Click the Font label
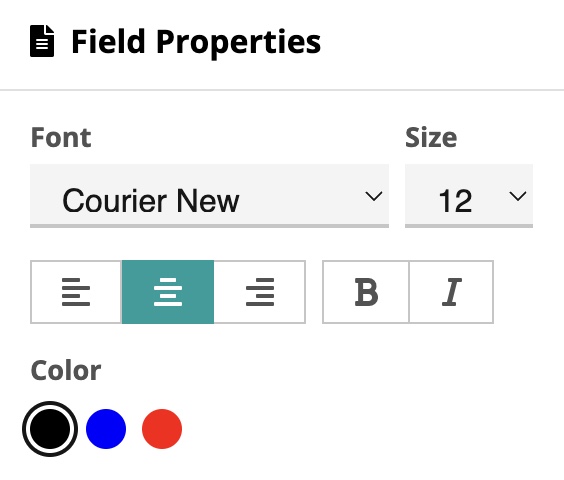This screenshot has height=480, width=564. coord(61,137)
